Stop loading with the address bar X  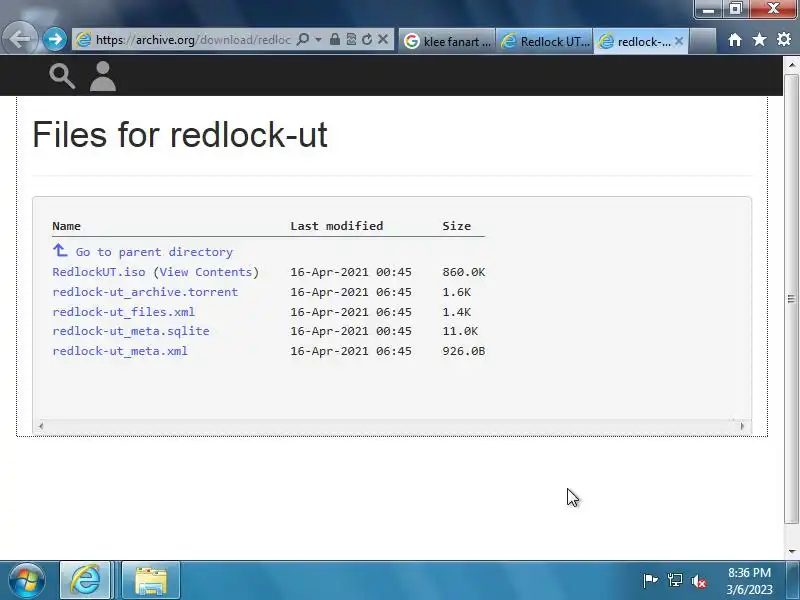[383, 39]
